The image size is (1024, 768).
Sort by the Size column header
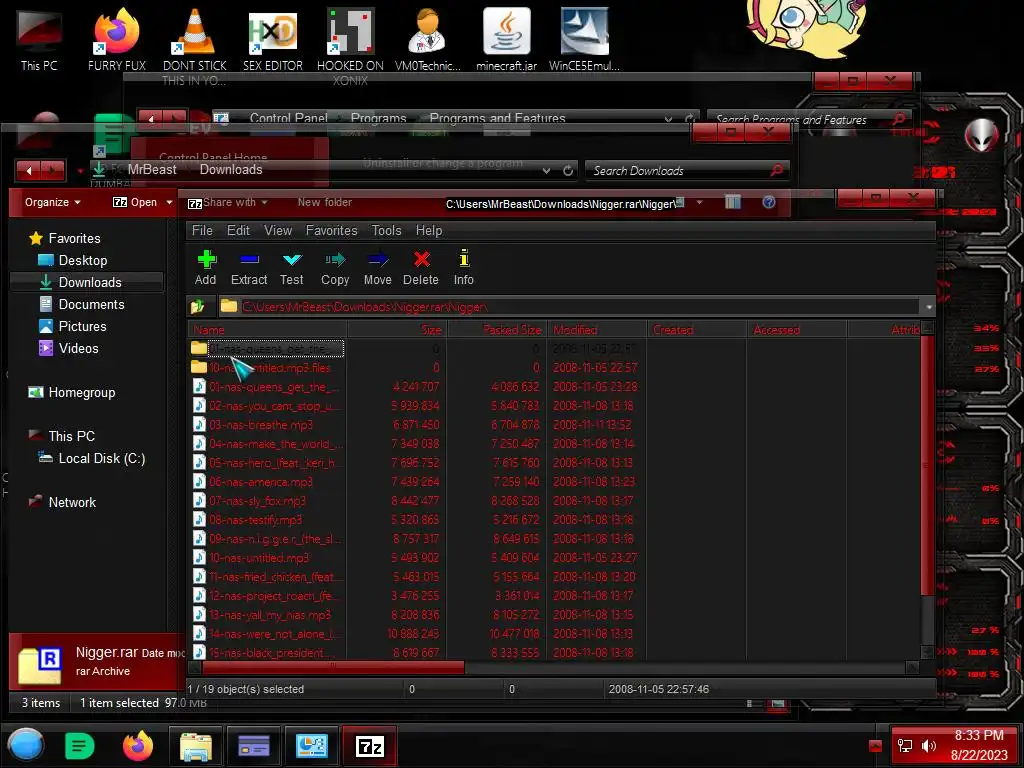(x=396, y=330)
